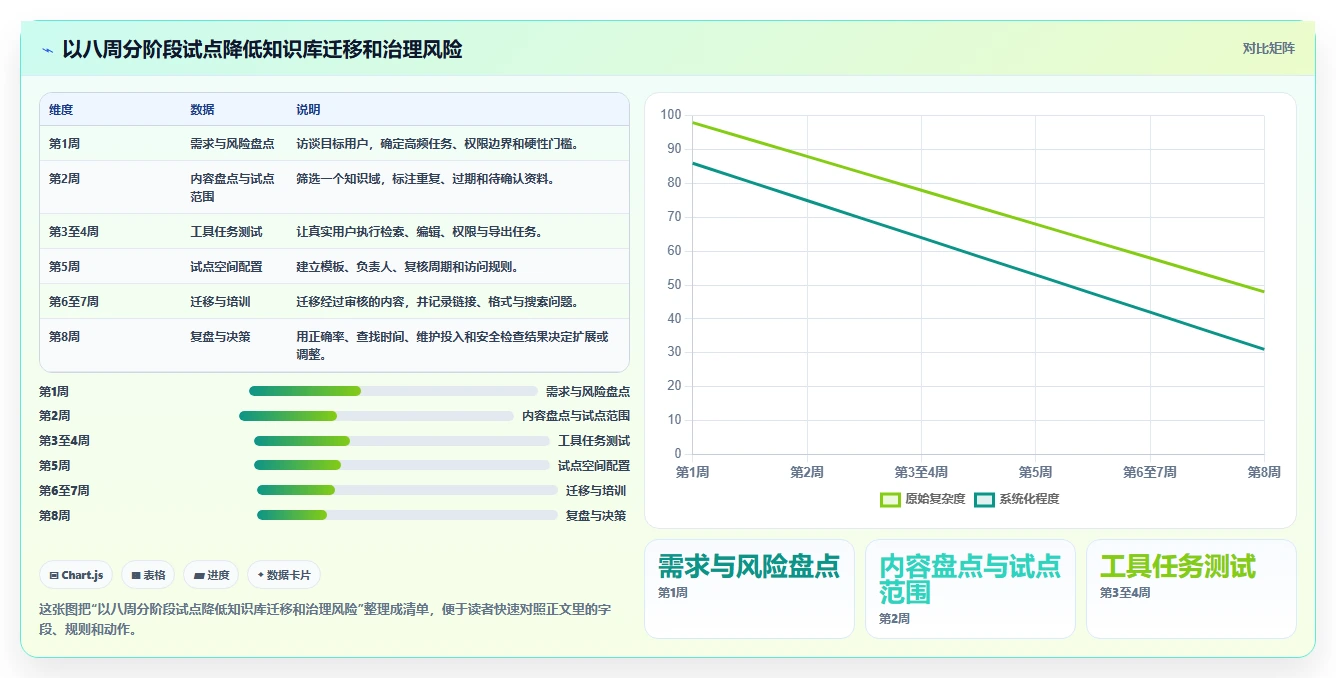Image resolution: width=1336 pixels, height=678 pixels.
Task: Click the 进度 chip icon
Action: coord(198,575)
